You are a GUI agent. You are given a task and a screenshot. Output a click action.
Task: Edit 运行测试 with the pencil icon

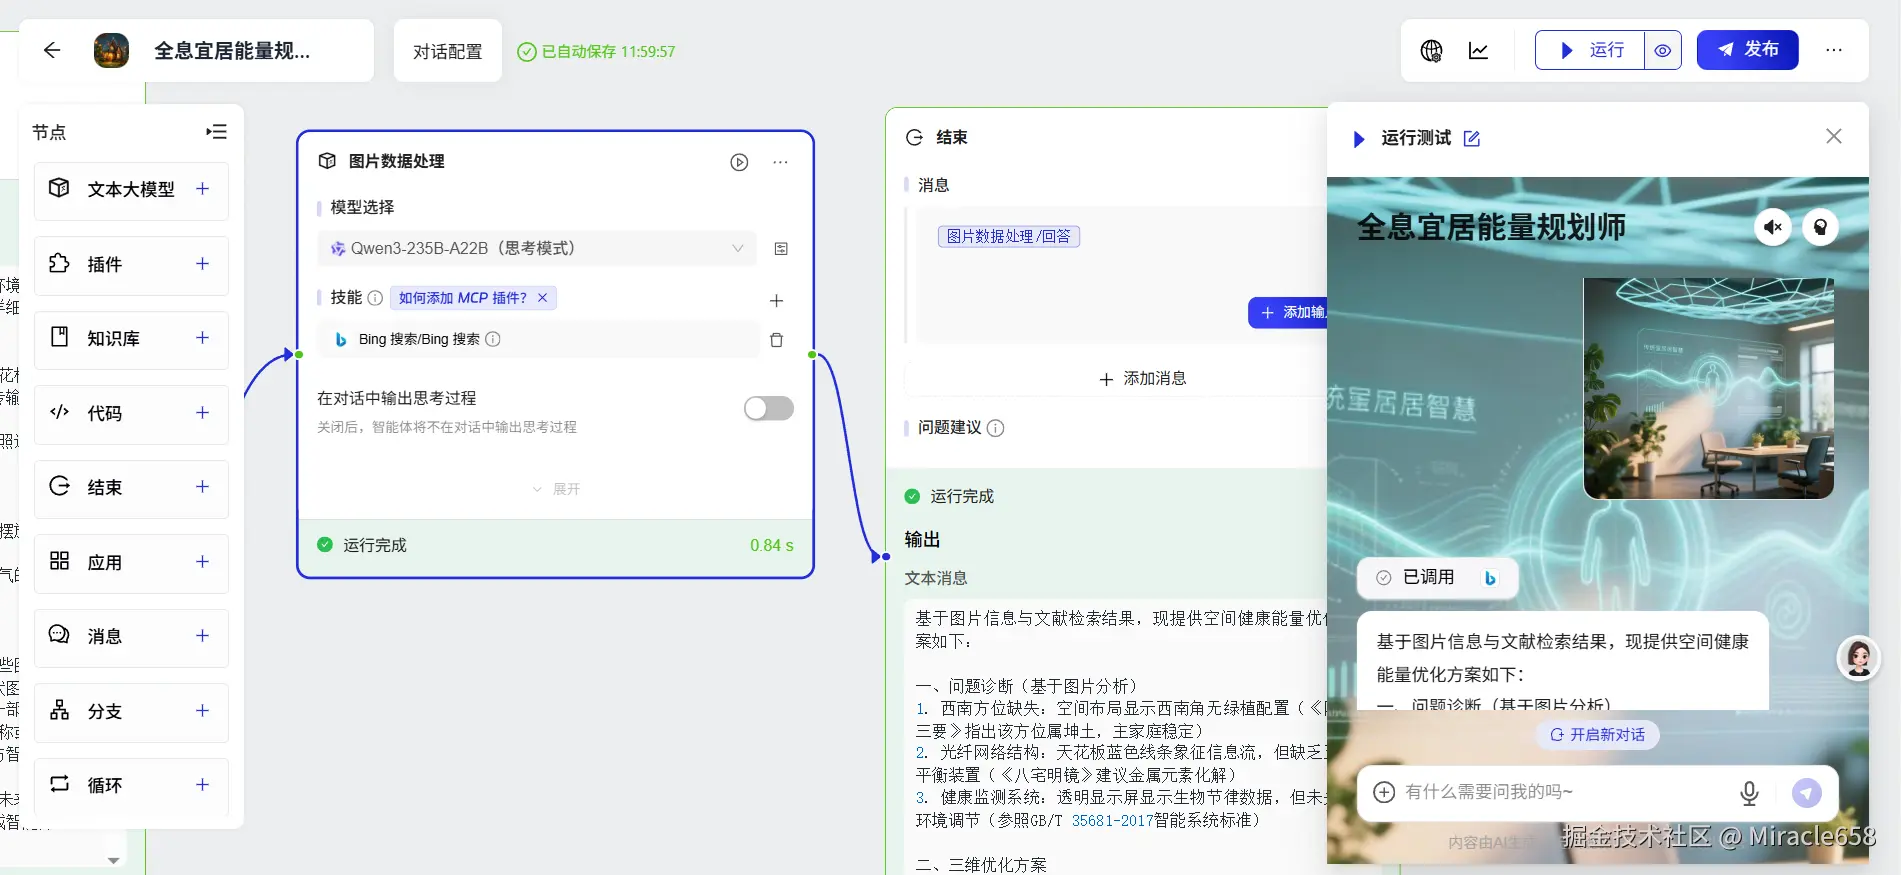point(1472,139)
